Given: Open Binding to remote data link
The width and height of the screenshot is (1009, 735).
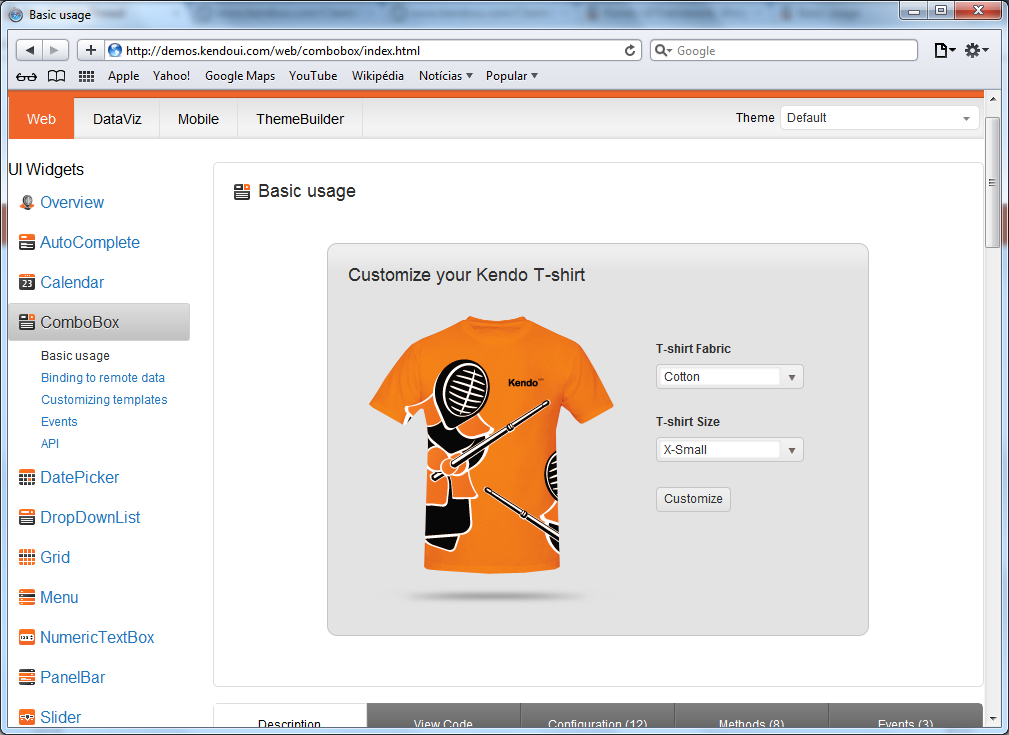Looking at the screenshot, I should 103,378.
